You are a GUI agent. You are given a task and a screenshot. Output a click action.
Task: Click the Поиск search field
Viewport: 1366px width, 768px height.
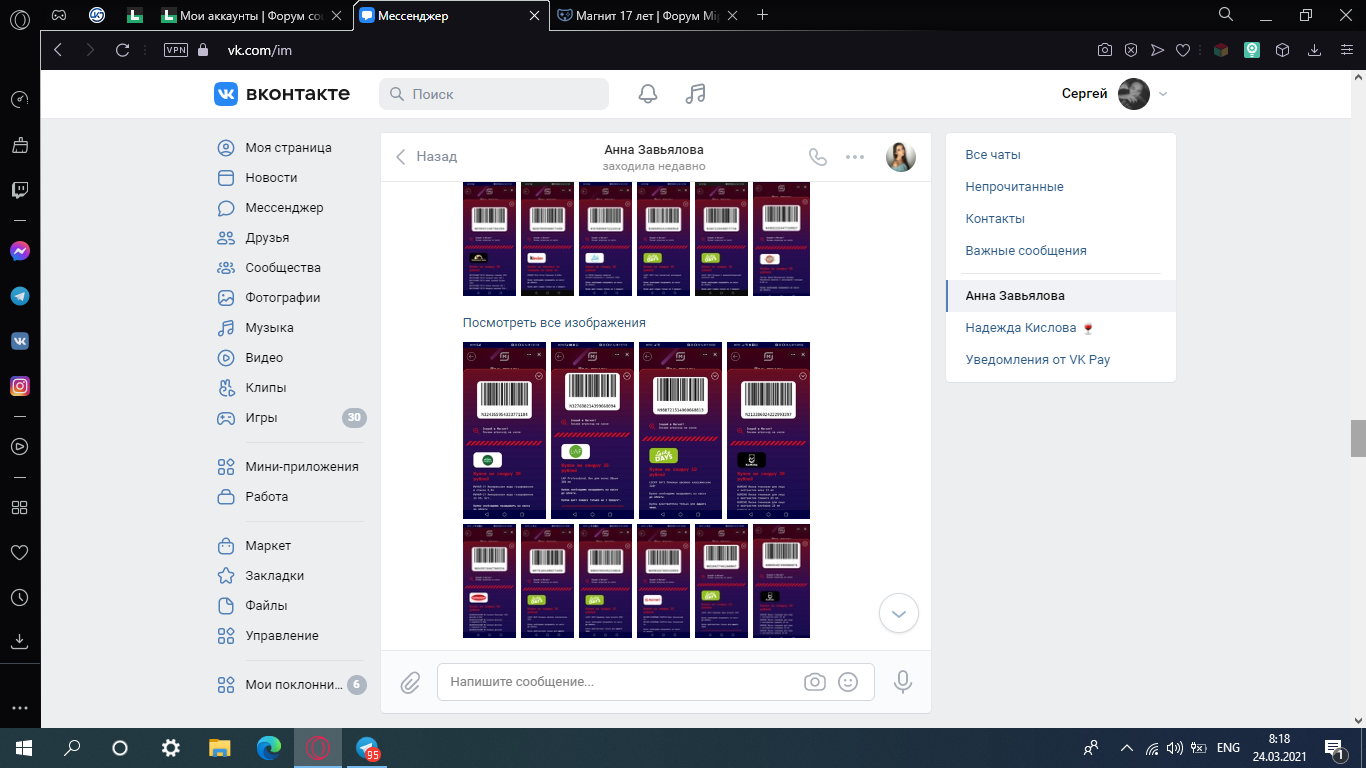coord(494,94)
